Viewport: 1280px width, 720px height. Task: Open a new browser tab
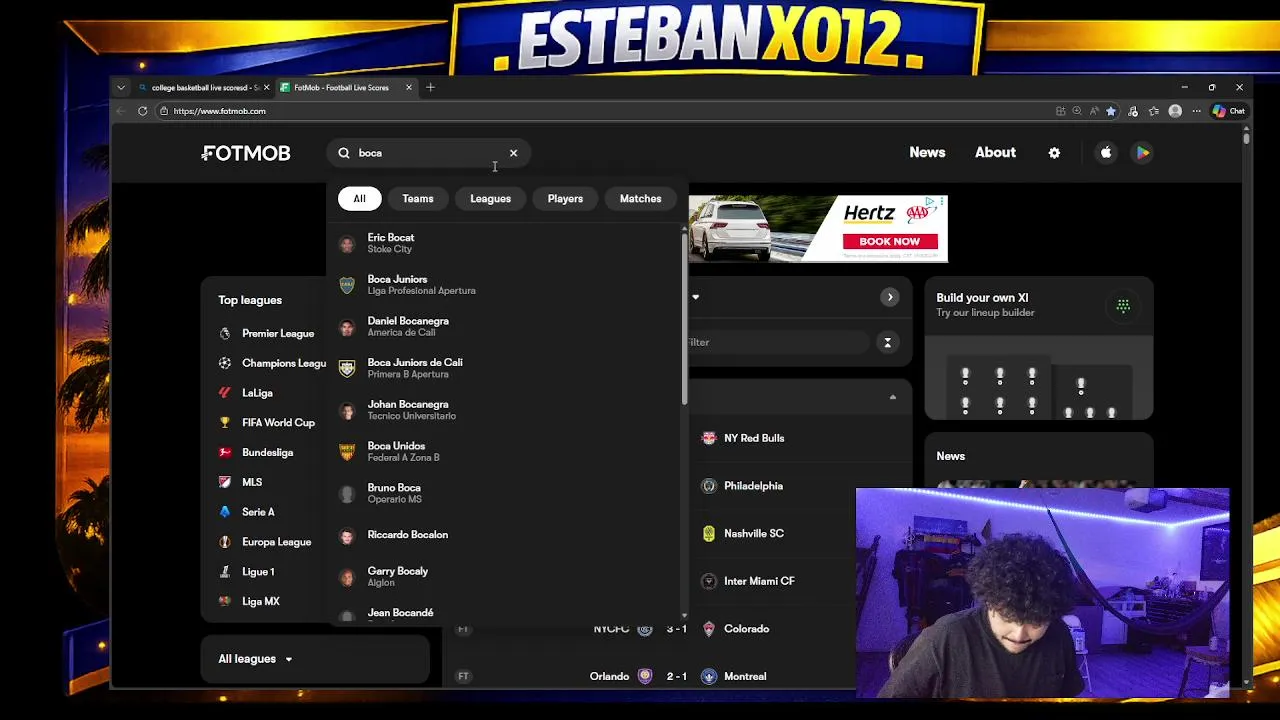[x=431, y=87]
